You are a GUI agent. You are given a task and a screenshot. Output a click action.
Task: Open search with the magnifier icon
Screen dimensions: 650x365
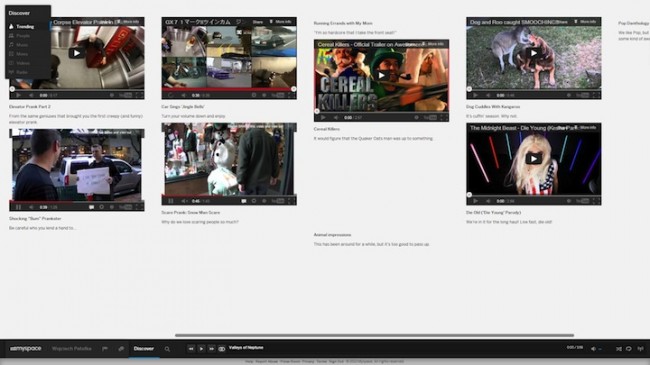click(167, 349)
